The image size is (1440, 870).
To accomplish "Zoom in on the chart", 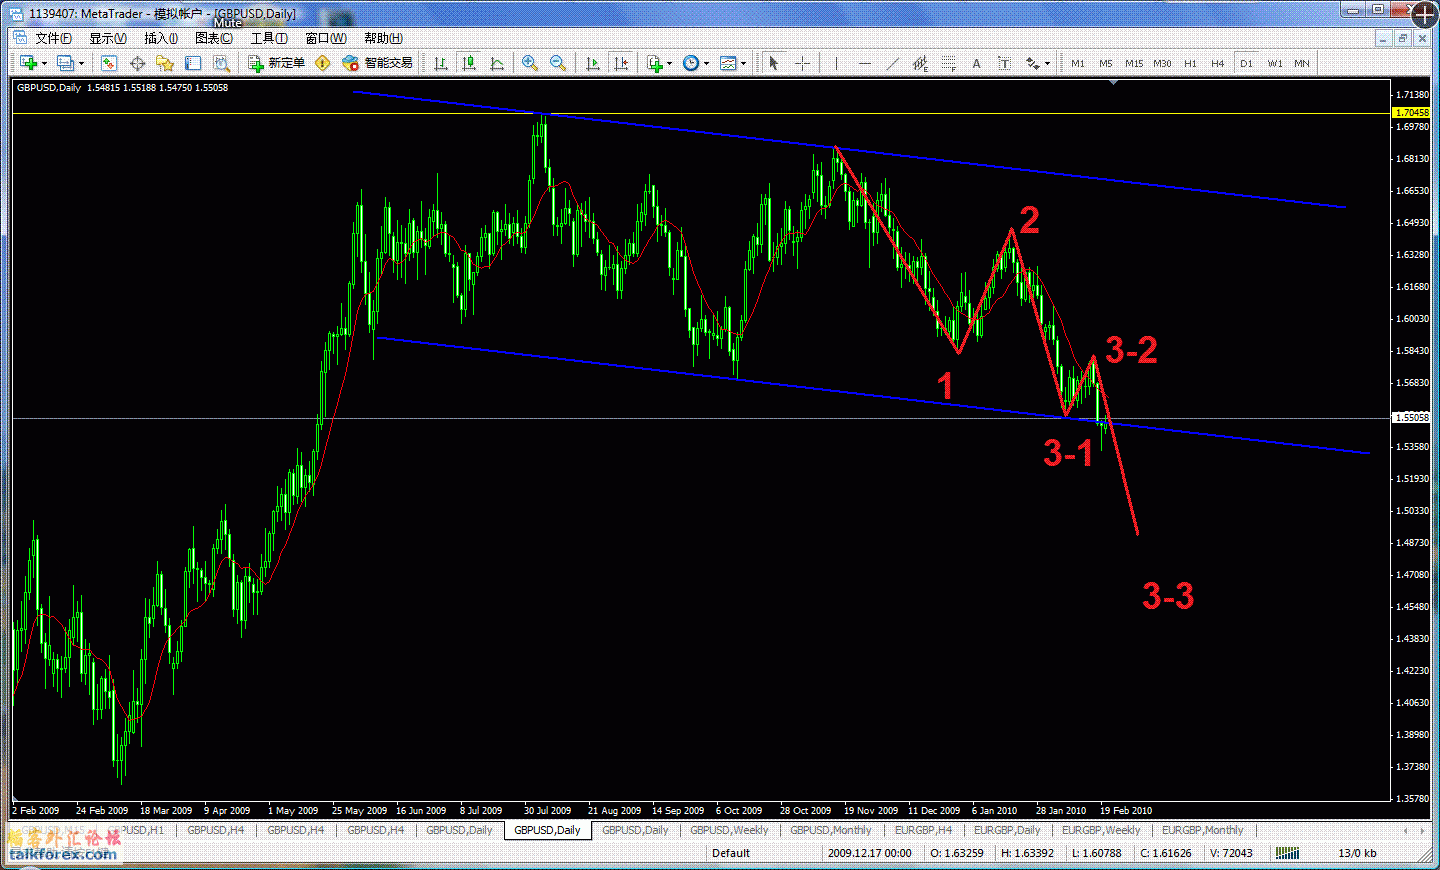I will click(x=530, y=63).
